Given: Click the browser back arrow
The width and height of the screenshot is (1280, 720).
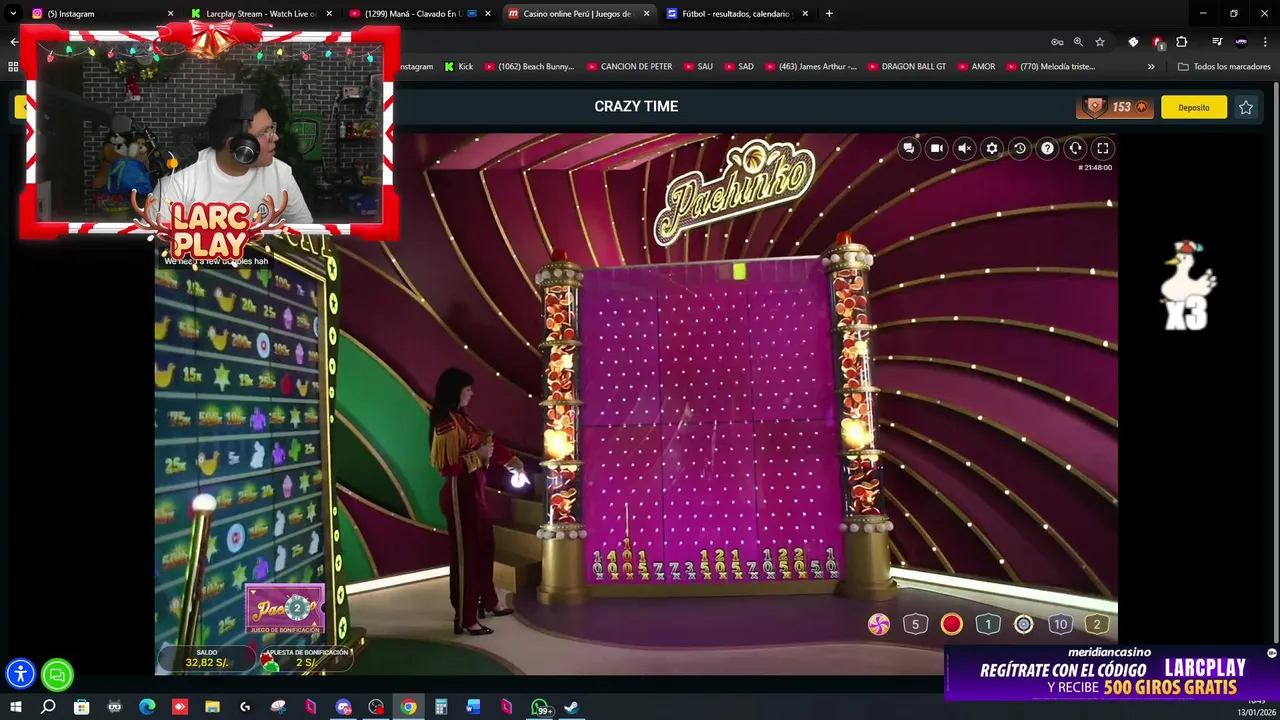Looking at the screenshot, I should click(14, 42).
